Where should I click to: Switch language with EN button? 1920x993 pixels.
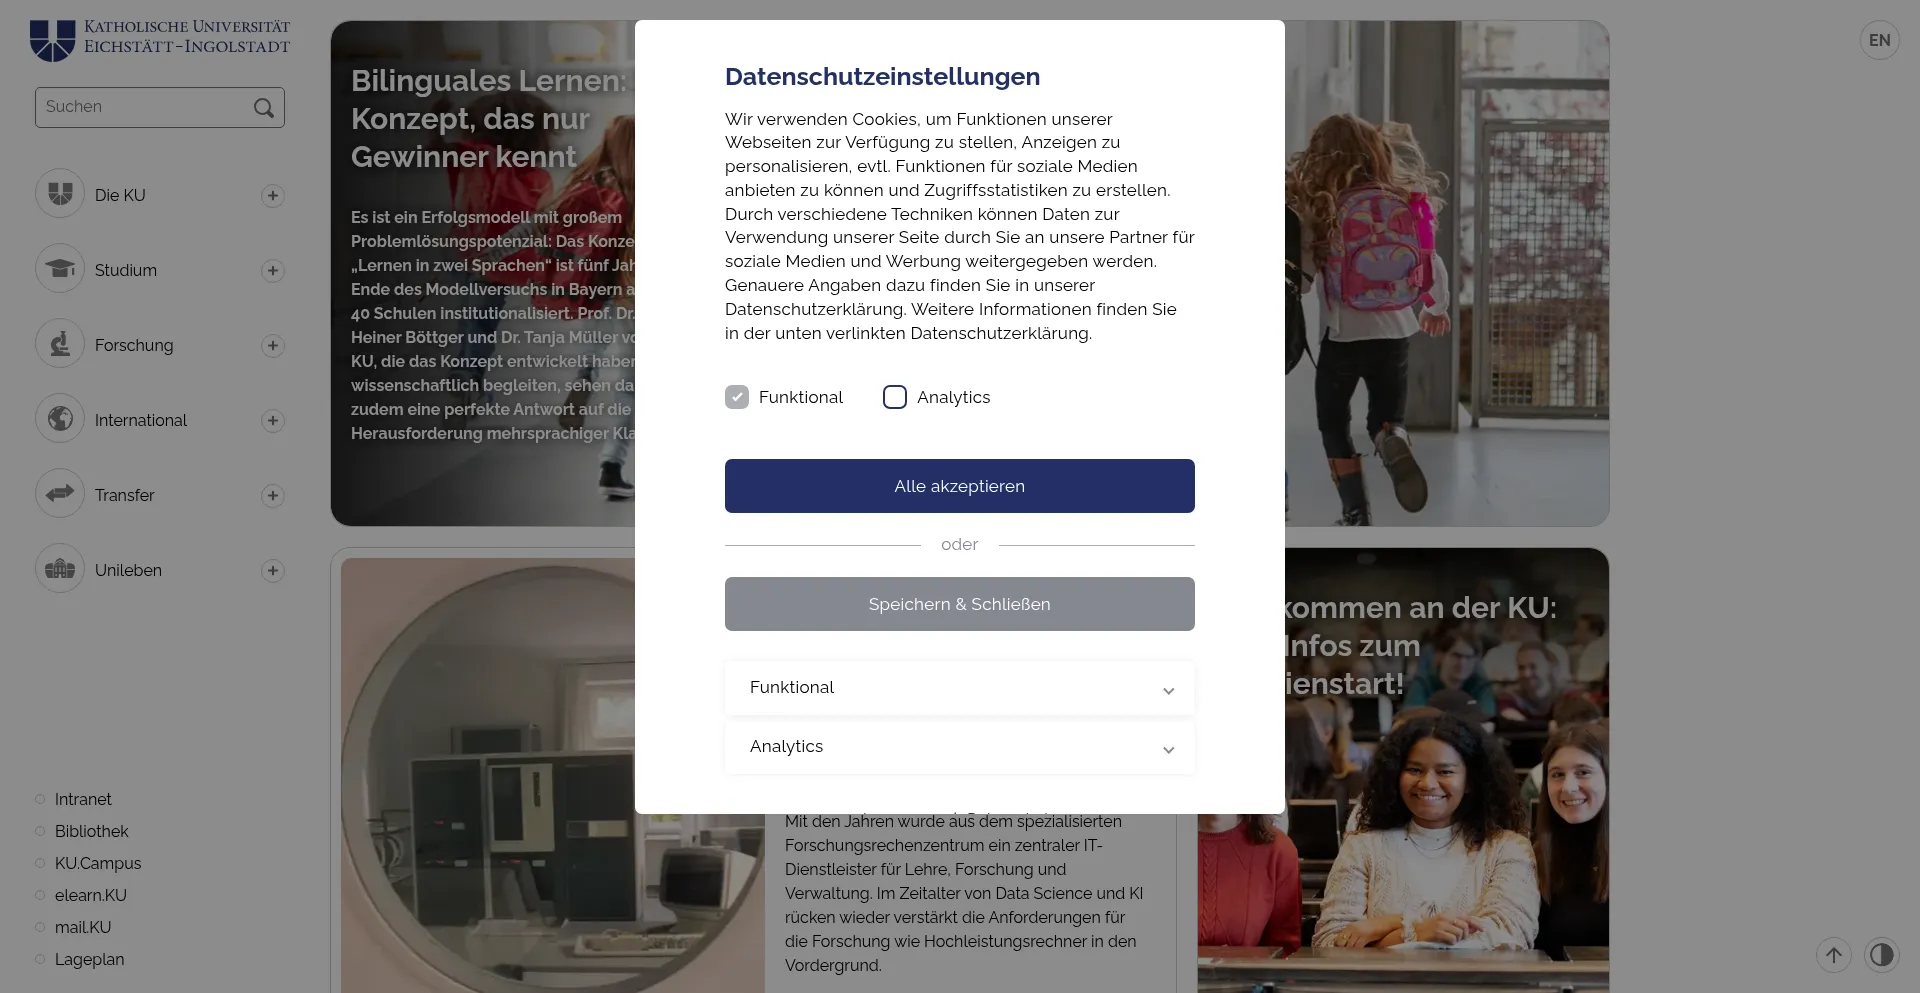(1880, 40)
